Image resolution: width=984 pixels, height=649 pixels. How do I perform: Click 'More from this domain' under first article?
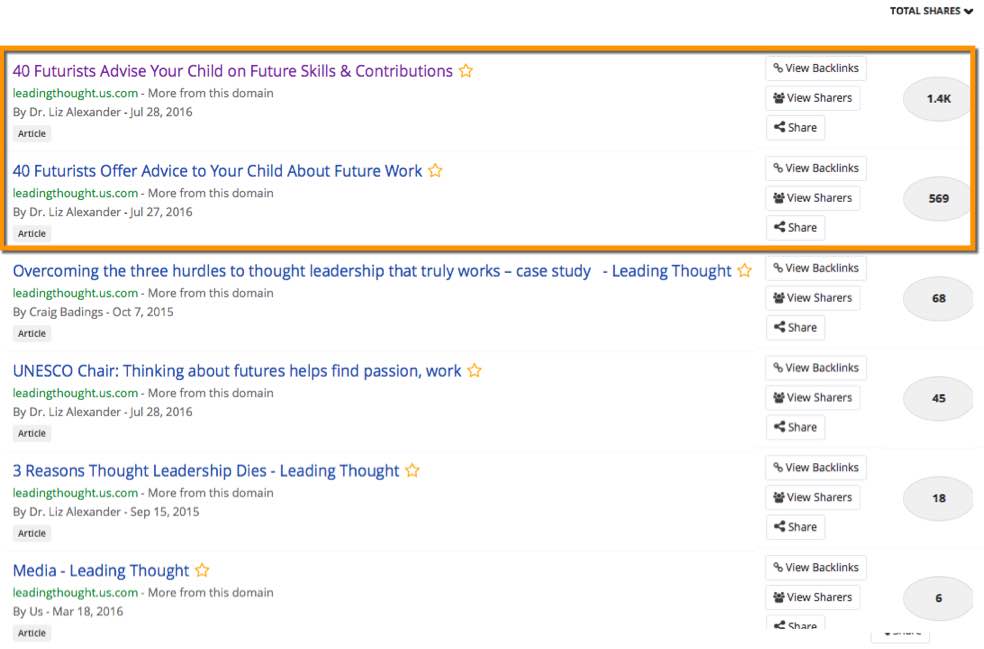(x=210, y=93)
